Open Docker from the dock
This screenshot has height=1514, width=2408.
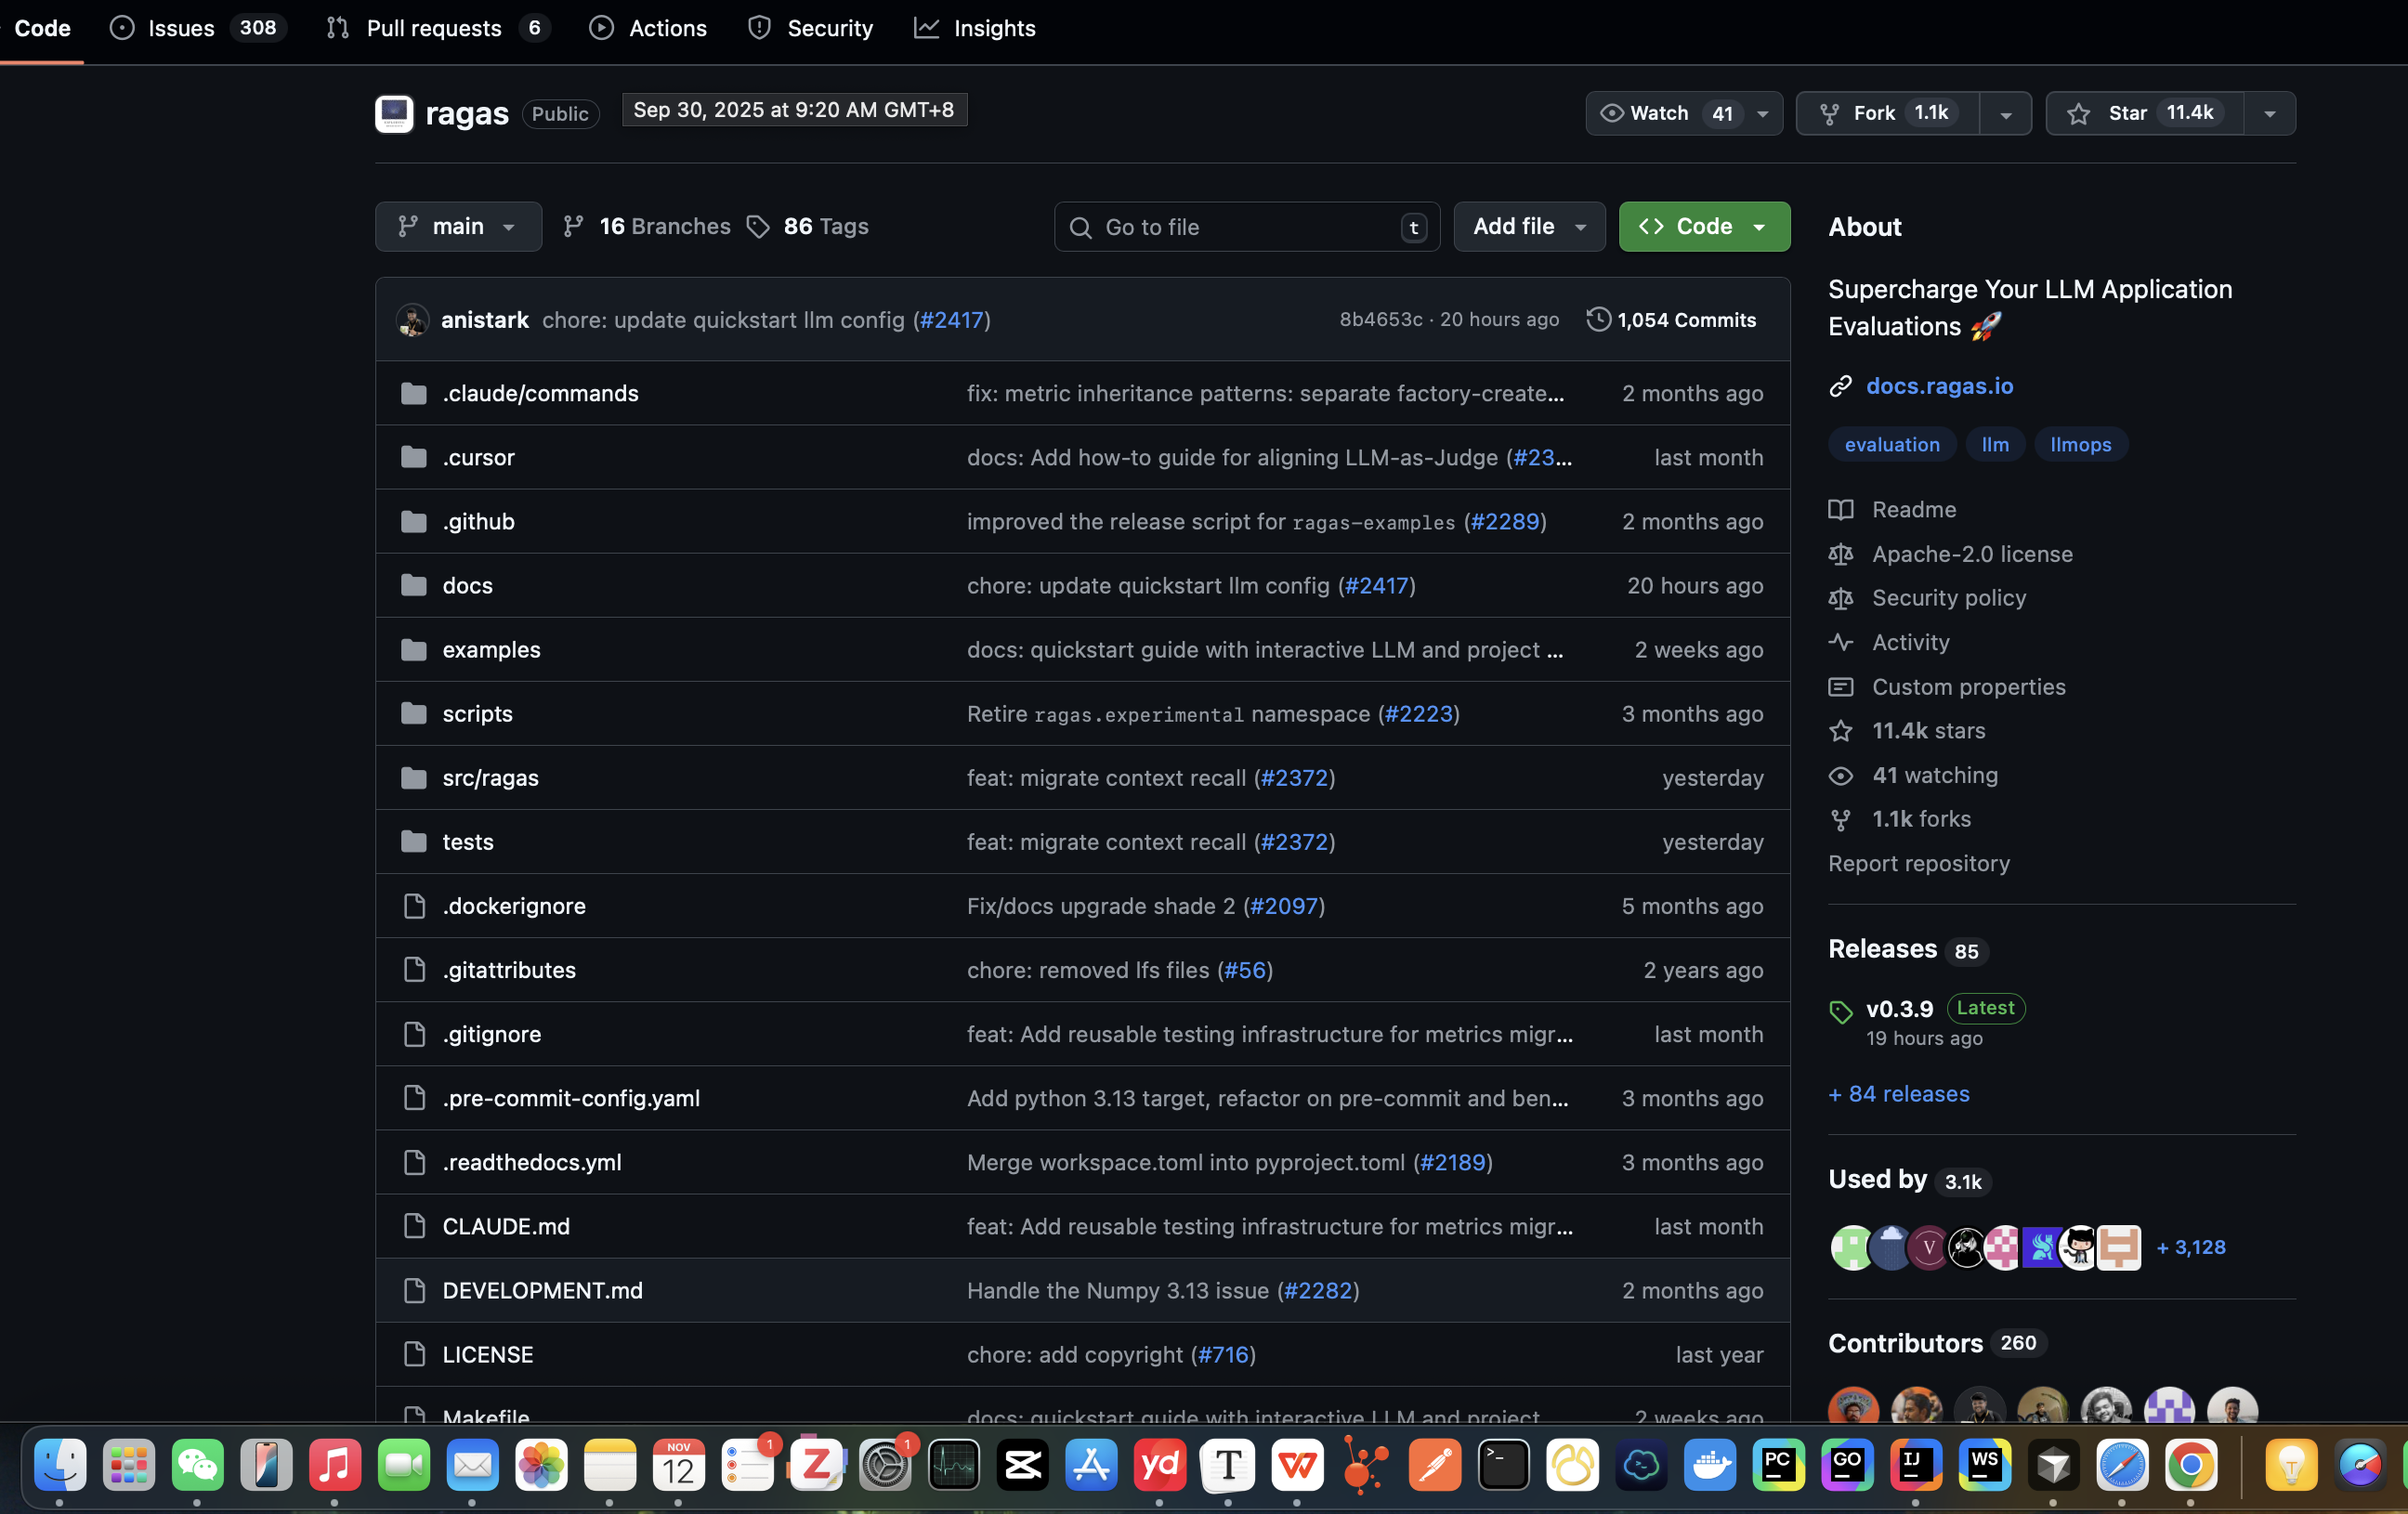point(1710,1466)
